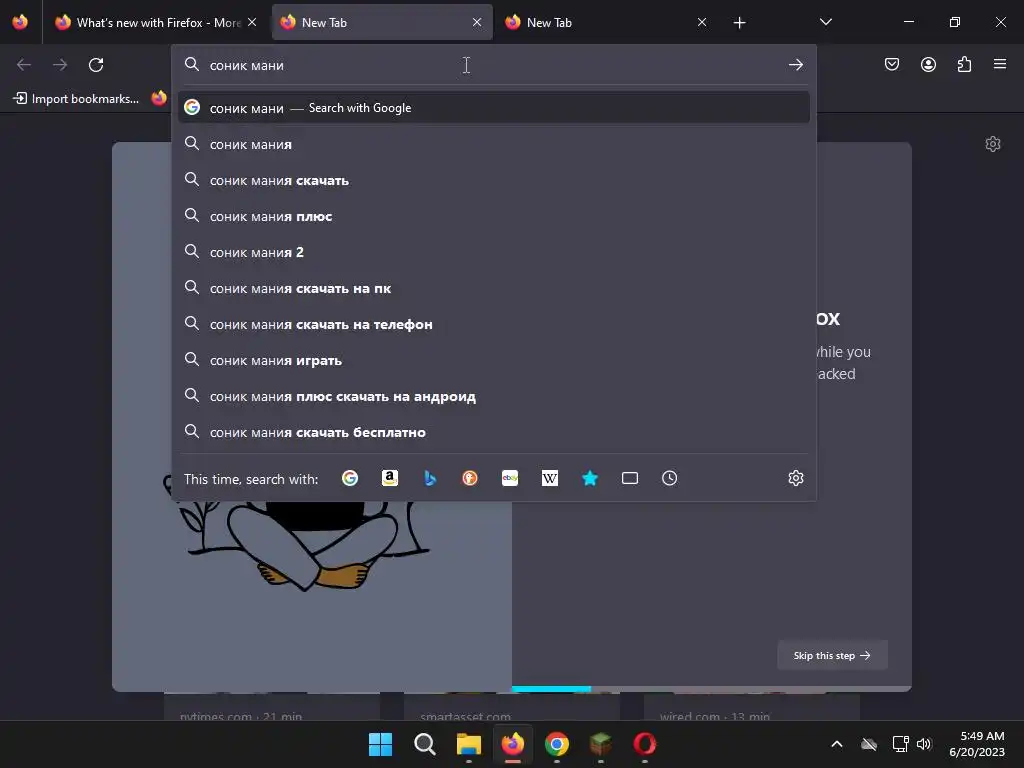Click Import bookmarks link

pos(76,99)
